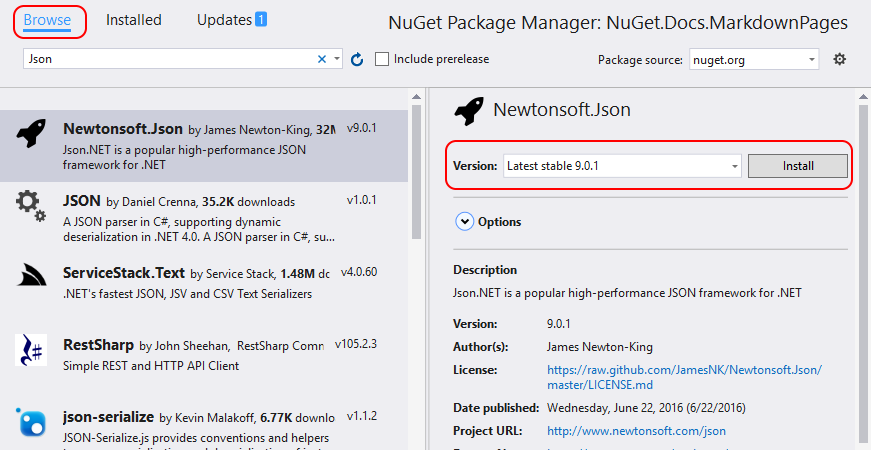Screen dimensions: 871x451
Task: Select the ServiceStack.Text package
Action: coord(204,290)
